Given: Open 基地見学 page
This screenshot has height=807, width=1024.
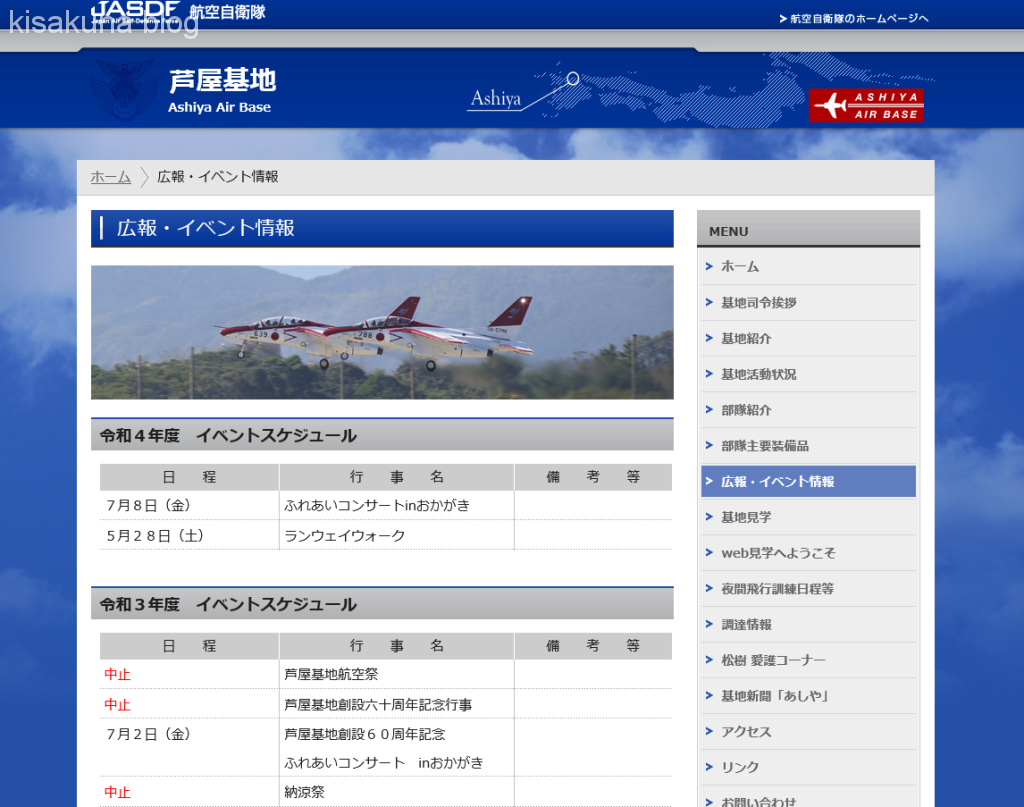Looking at the screenshot, I should 746,517.
